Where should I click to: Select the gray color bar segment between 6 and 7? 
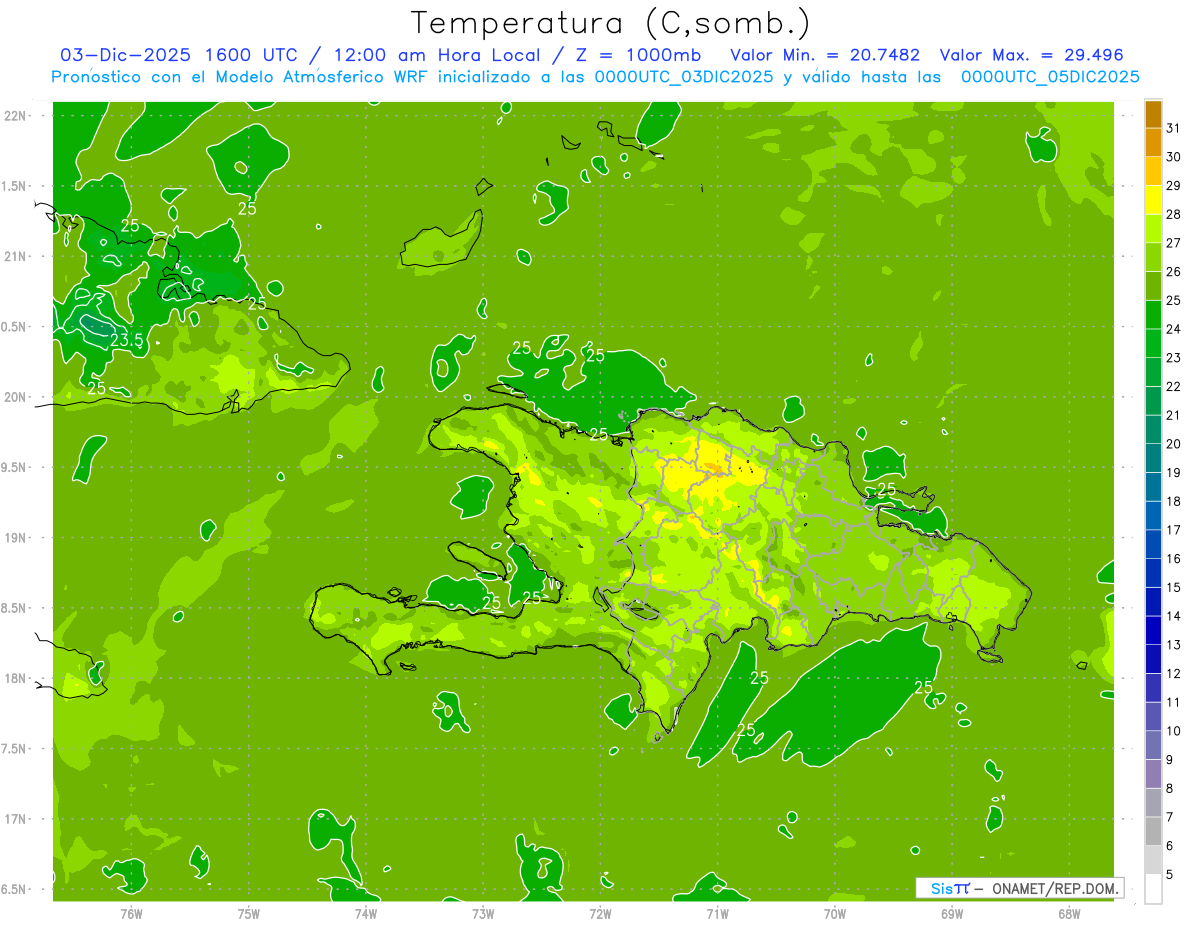click(1153, 832)
